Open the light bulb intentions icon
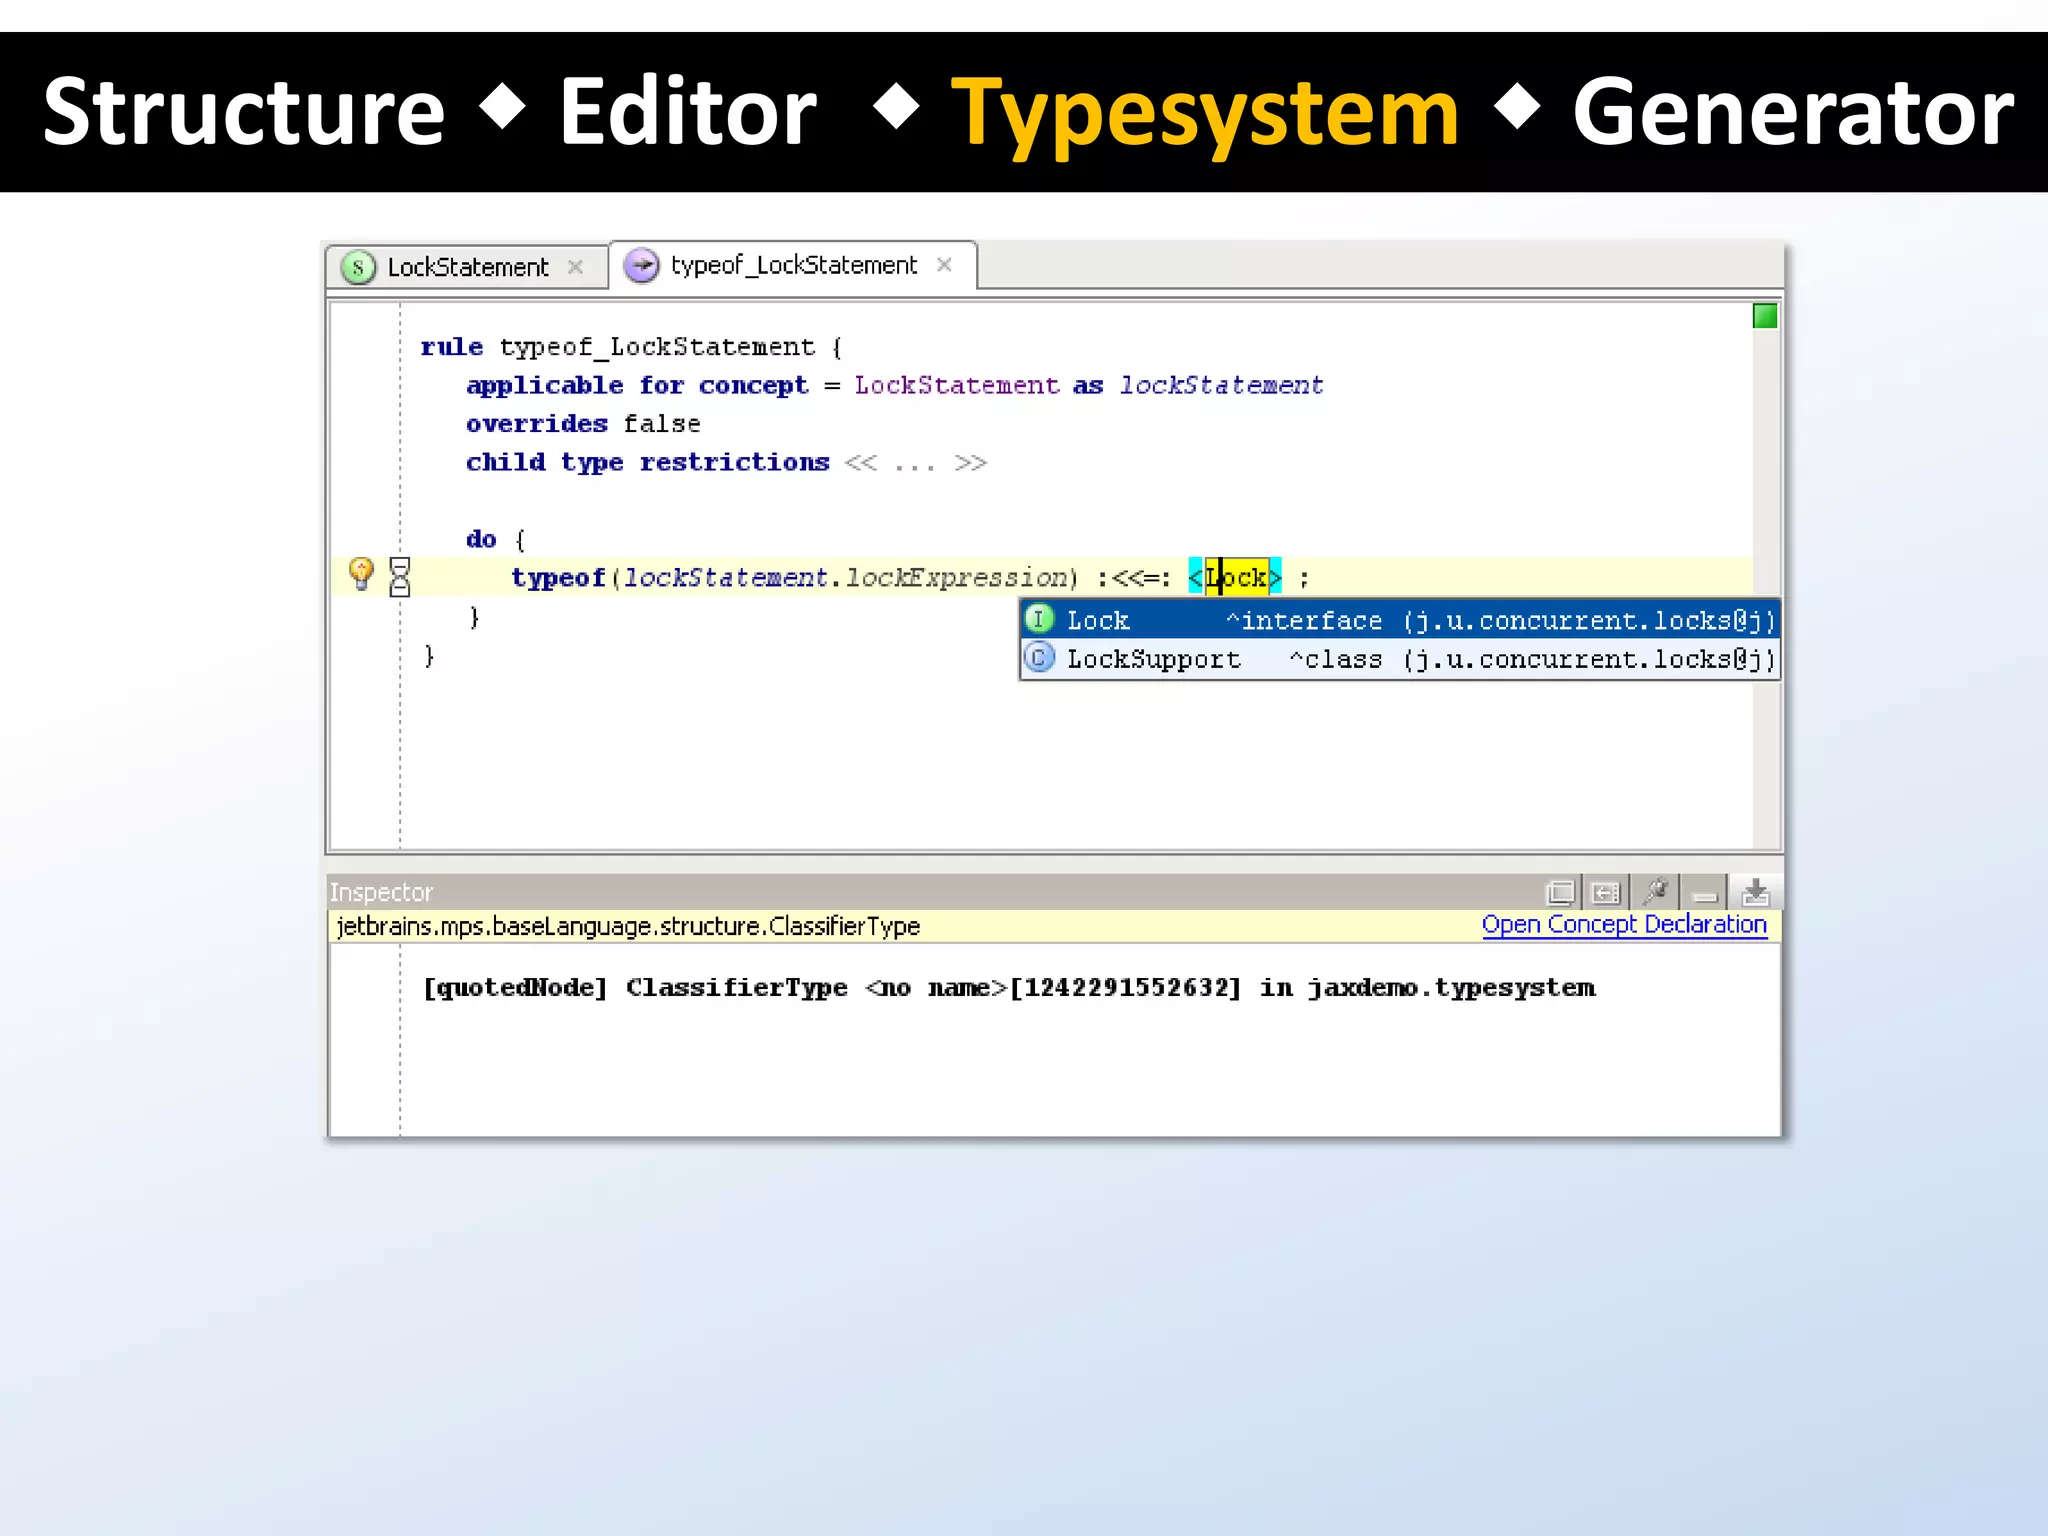The height and width of the screenshot is (1536, 2048). (361, 573)
